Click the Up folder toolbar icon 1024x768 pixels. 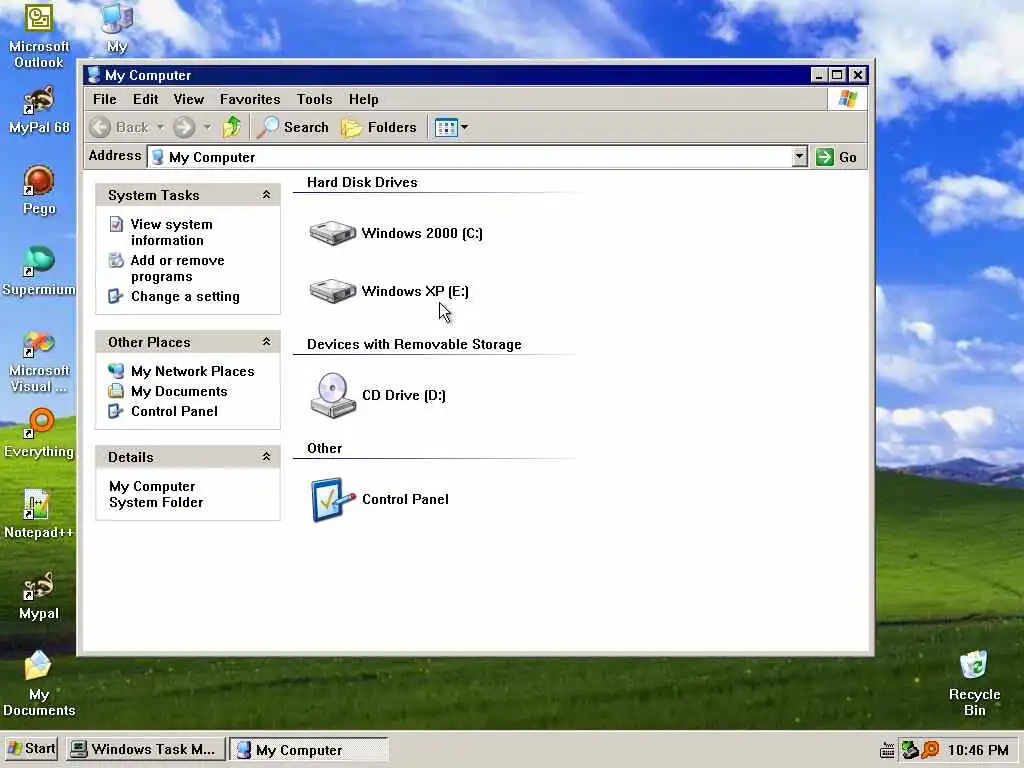231,127
